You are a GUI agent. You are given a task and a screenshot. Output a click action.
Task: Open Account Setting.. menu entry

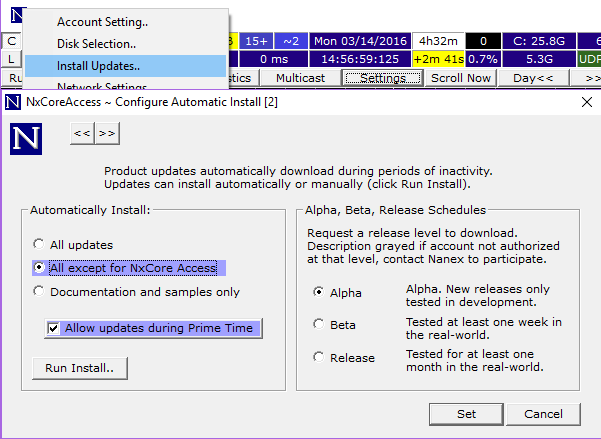pos(126,22)
